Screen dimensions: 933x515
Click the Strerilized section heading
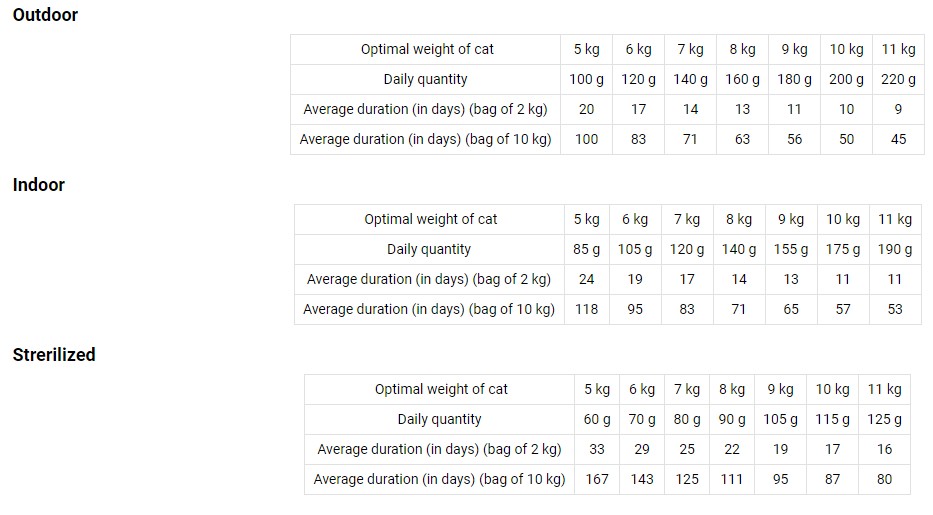pos(54,355)
